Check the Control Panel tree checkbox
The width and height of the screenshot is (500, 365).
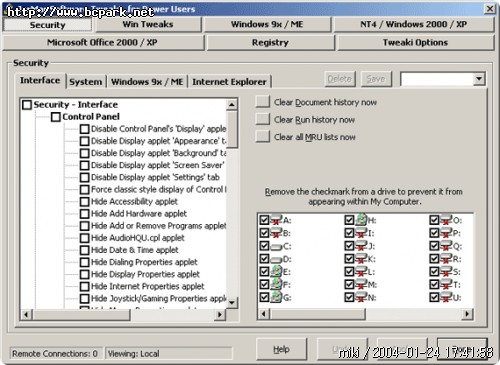(x=56, y=117)
